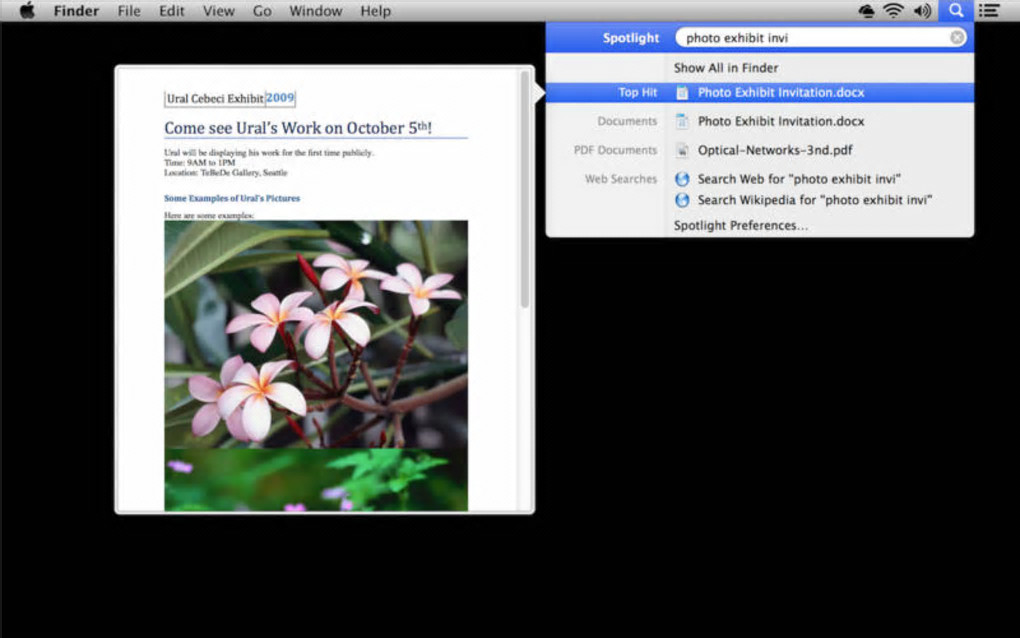This screenshot has height=638, width=1020.
Task: Click the Optical-Networks PDF file icon
Action: click(x=682, y=150)
